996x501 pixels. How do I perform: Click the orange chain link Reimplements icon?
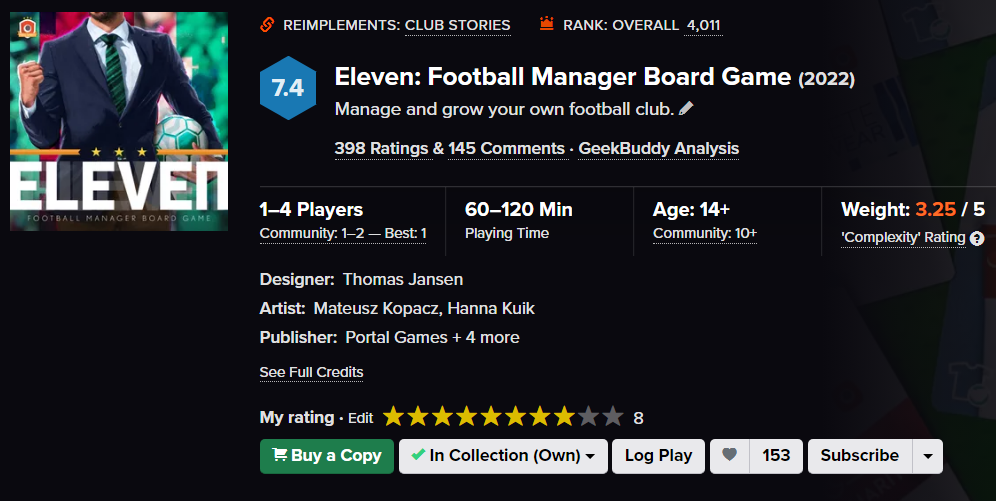point(267,25)
